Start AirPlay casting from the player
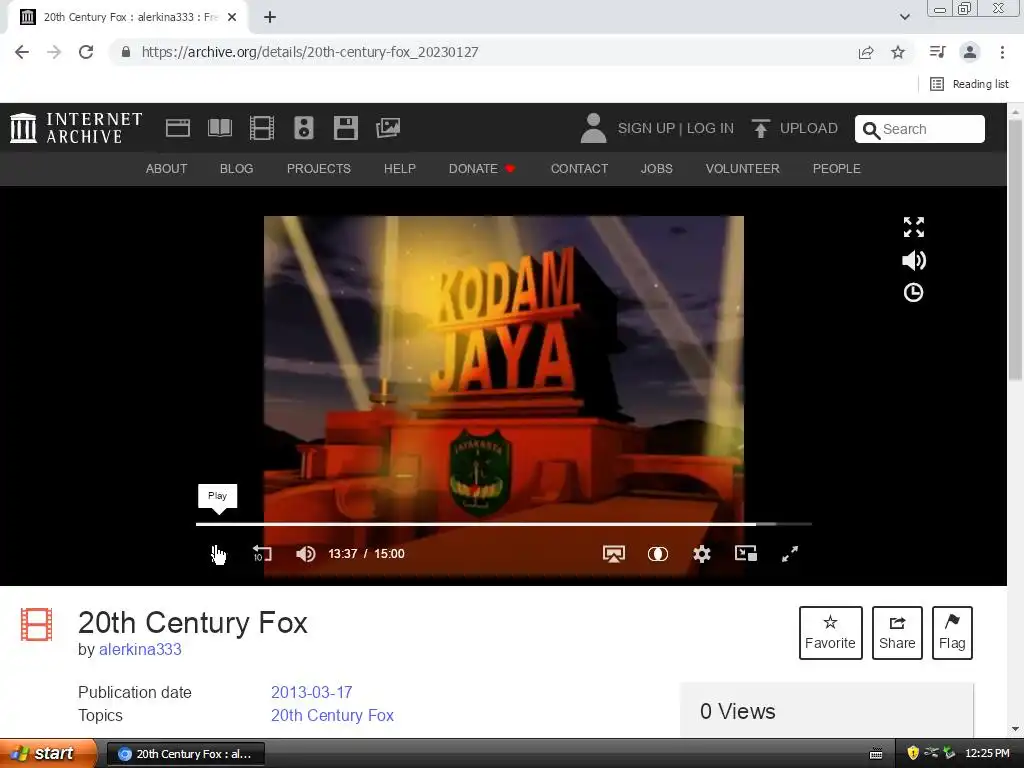 pos(614,554)
